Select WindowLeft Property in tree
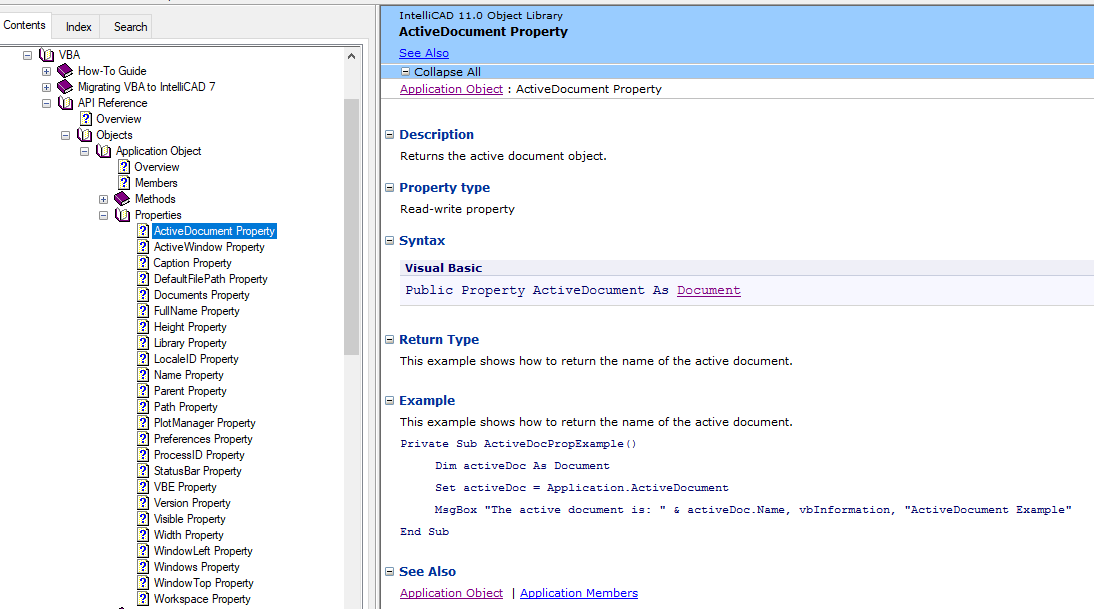The width and height of the screenshot is (1094, 609). pos(203,551)
